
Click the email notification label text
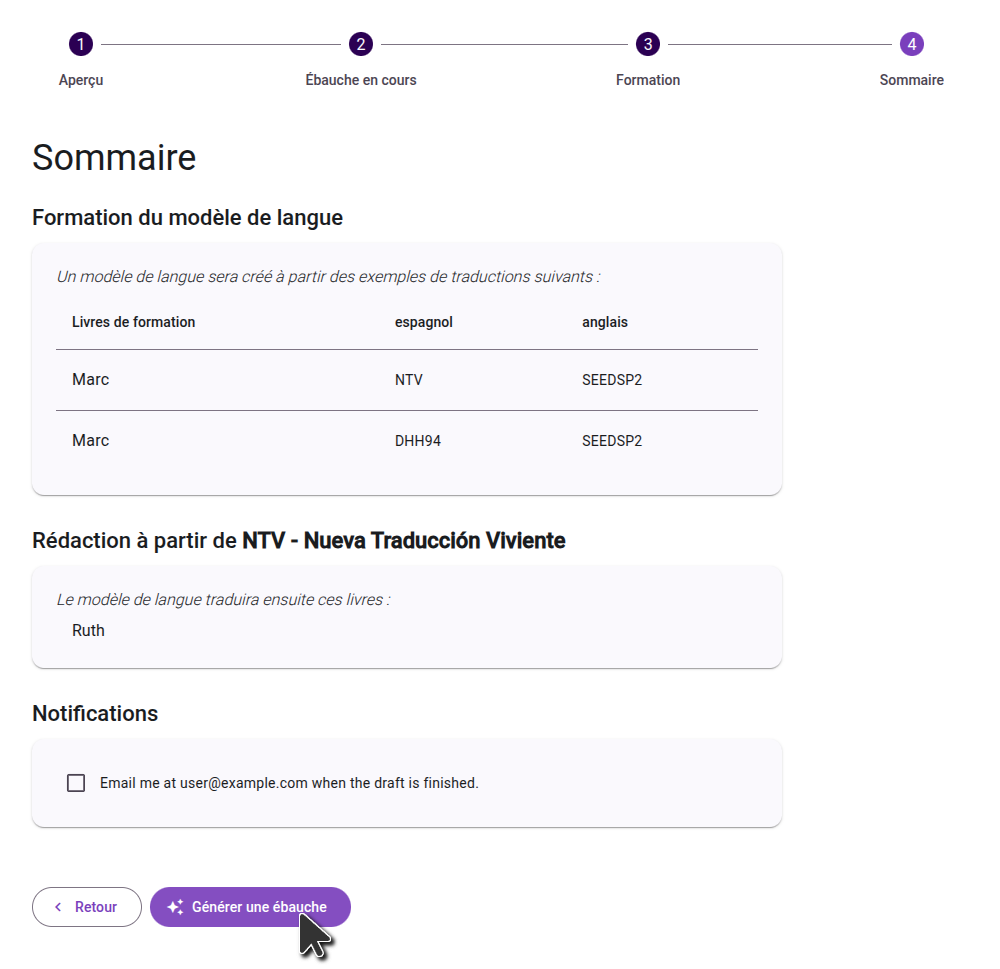[289, 783]
